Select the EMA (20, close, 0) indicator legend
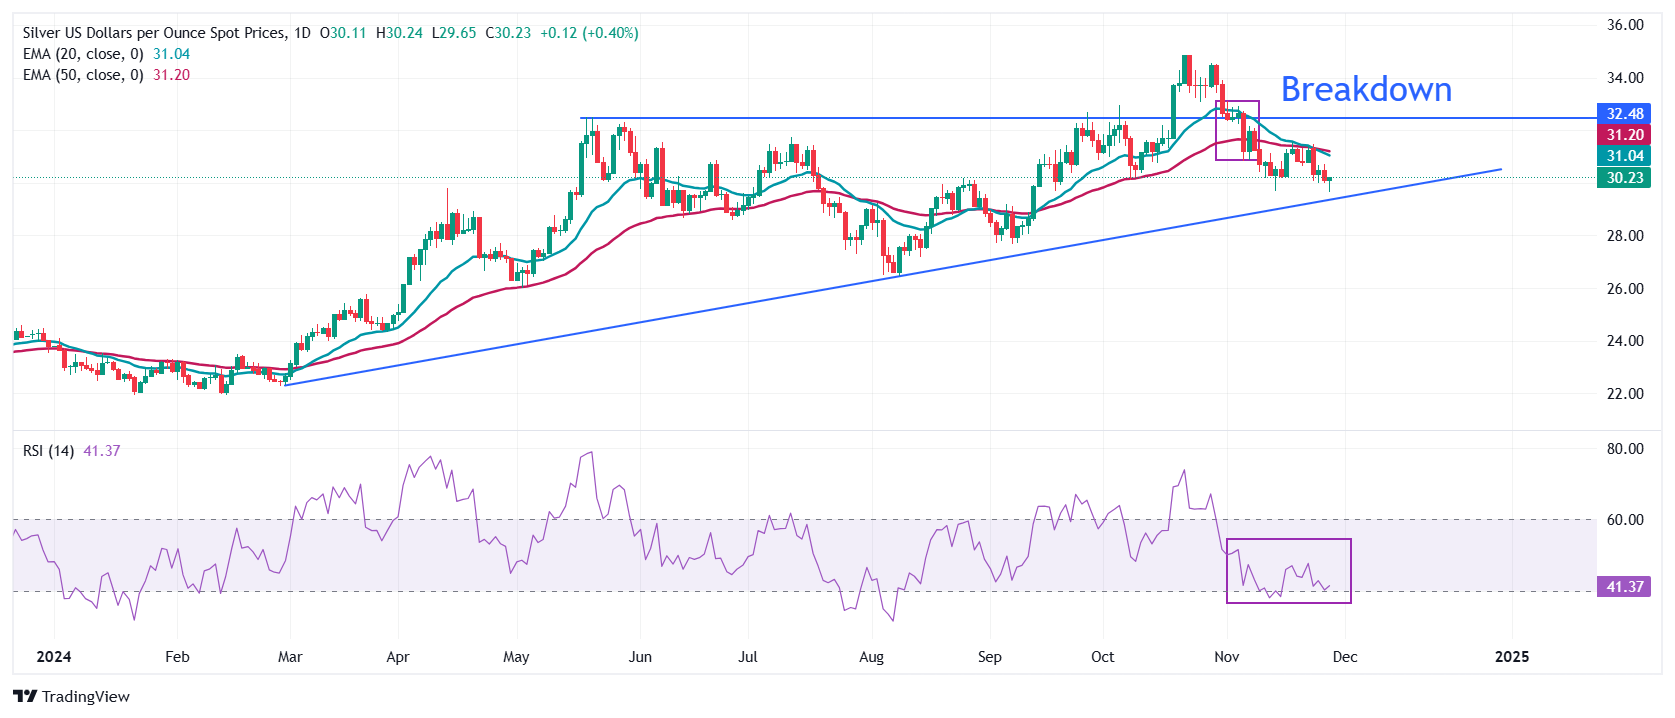The width and height of the screenshot is (1675, 718). [x=84, y=54]
